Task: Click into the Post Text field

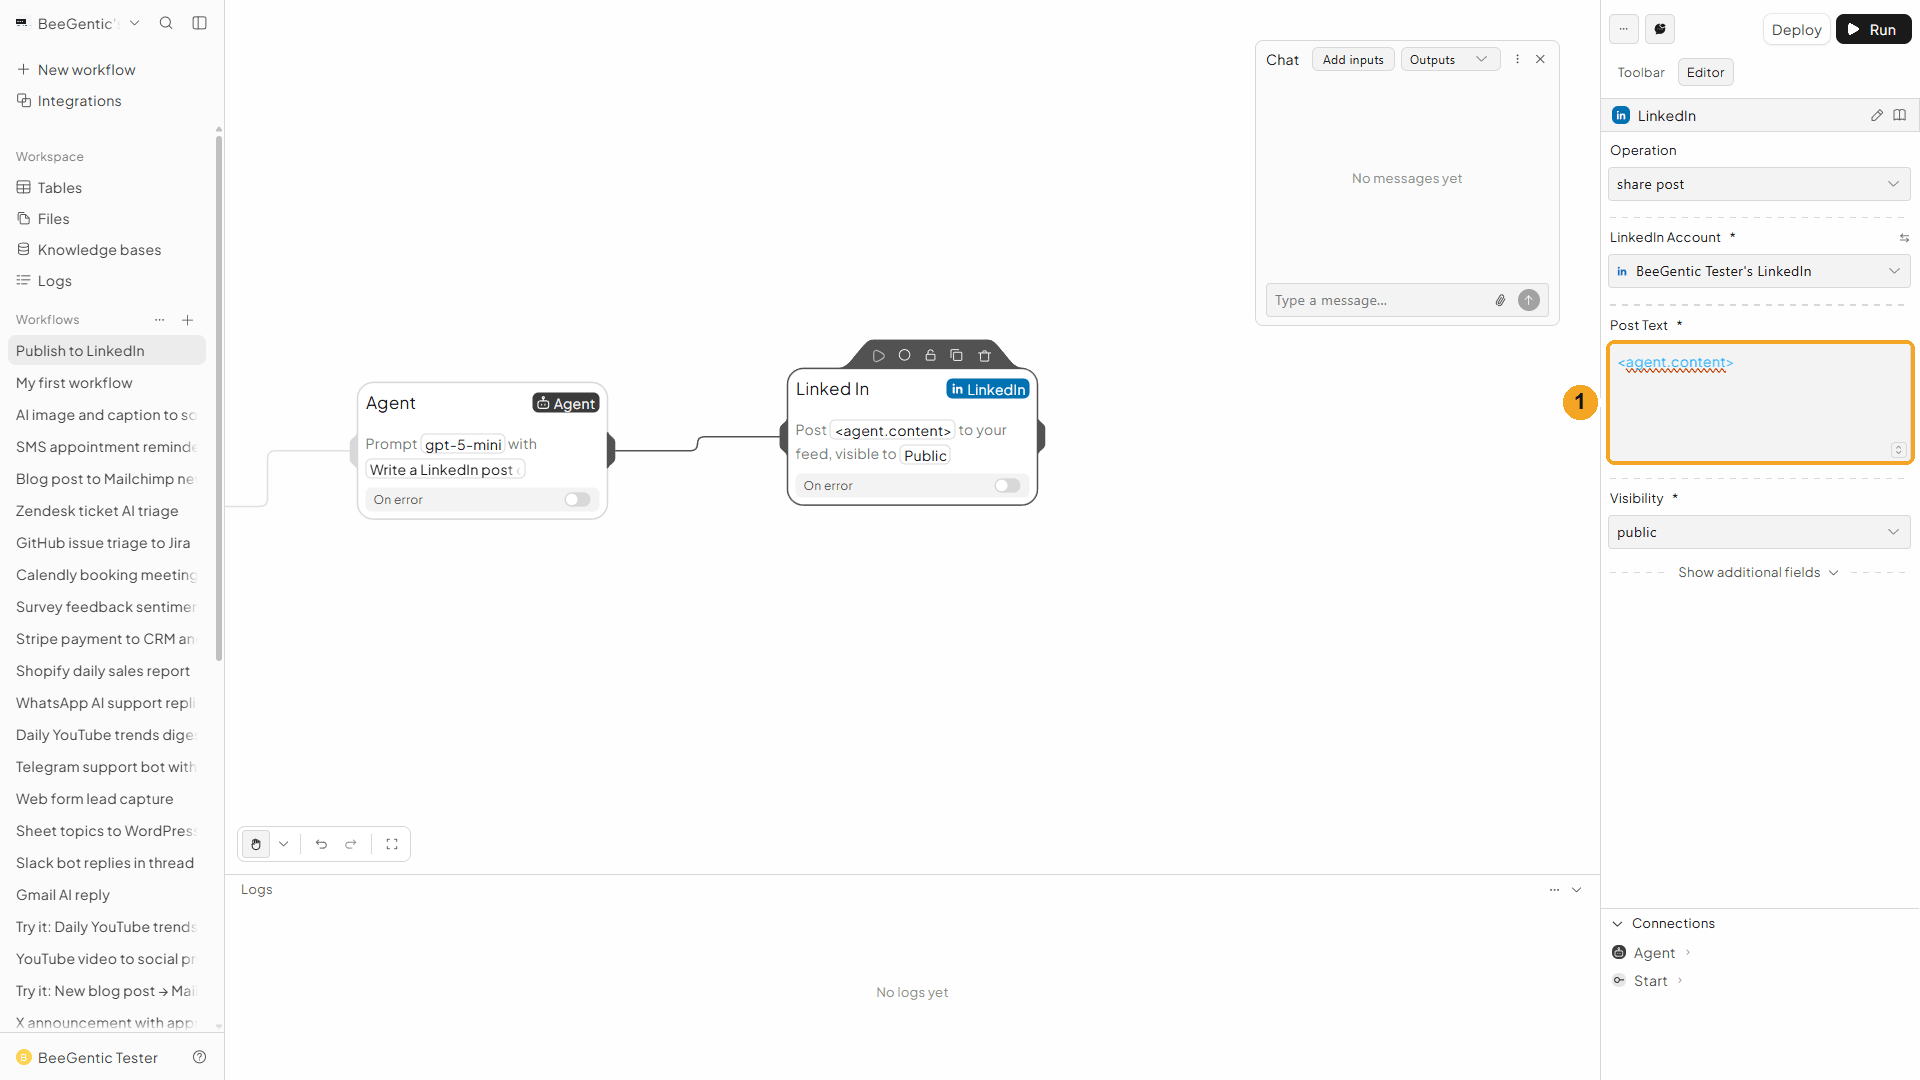Action: (1759, 403)
